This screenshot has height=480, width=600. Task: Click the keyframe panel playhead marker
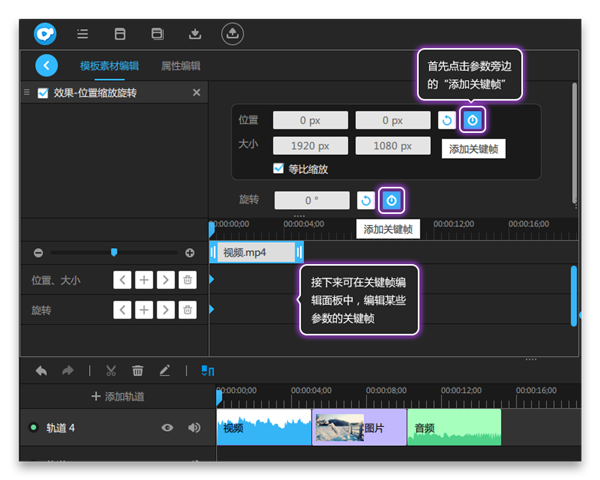point(211,229)
